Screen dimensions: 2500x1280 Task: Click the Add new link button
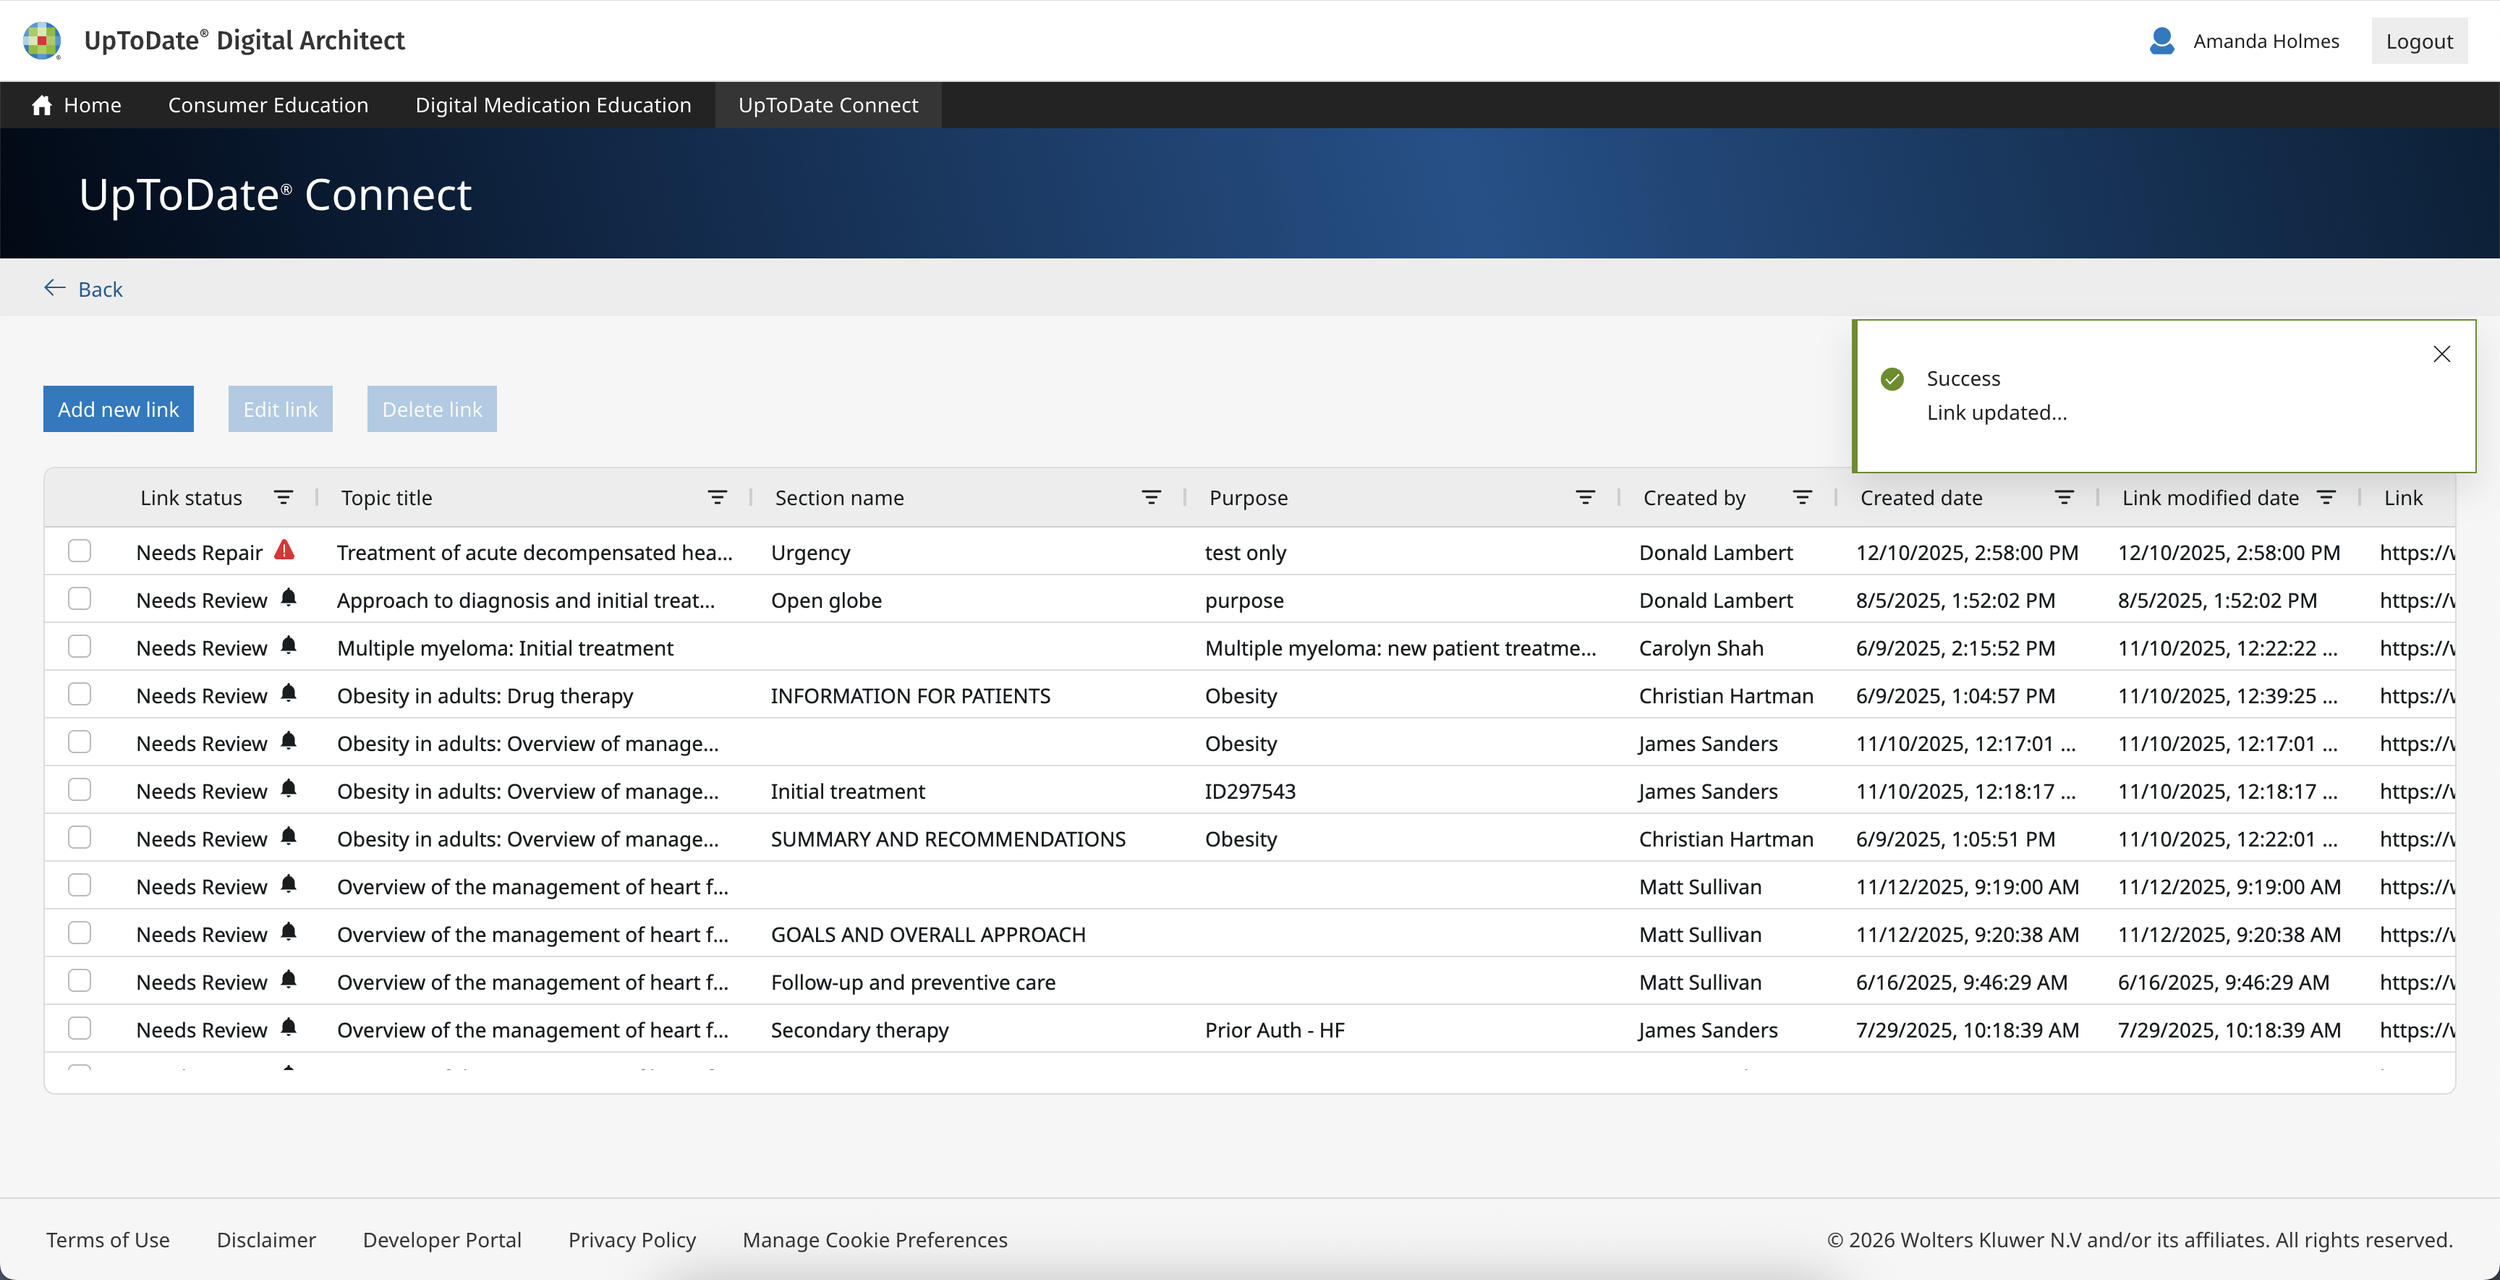[118, 409]
